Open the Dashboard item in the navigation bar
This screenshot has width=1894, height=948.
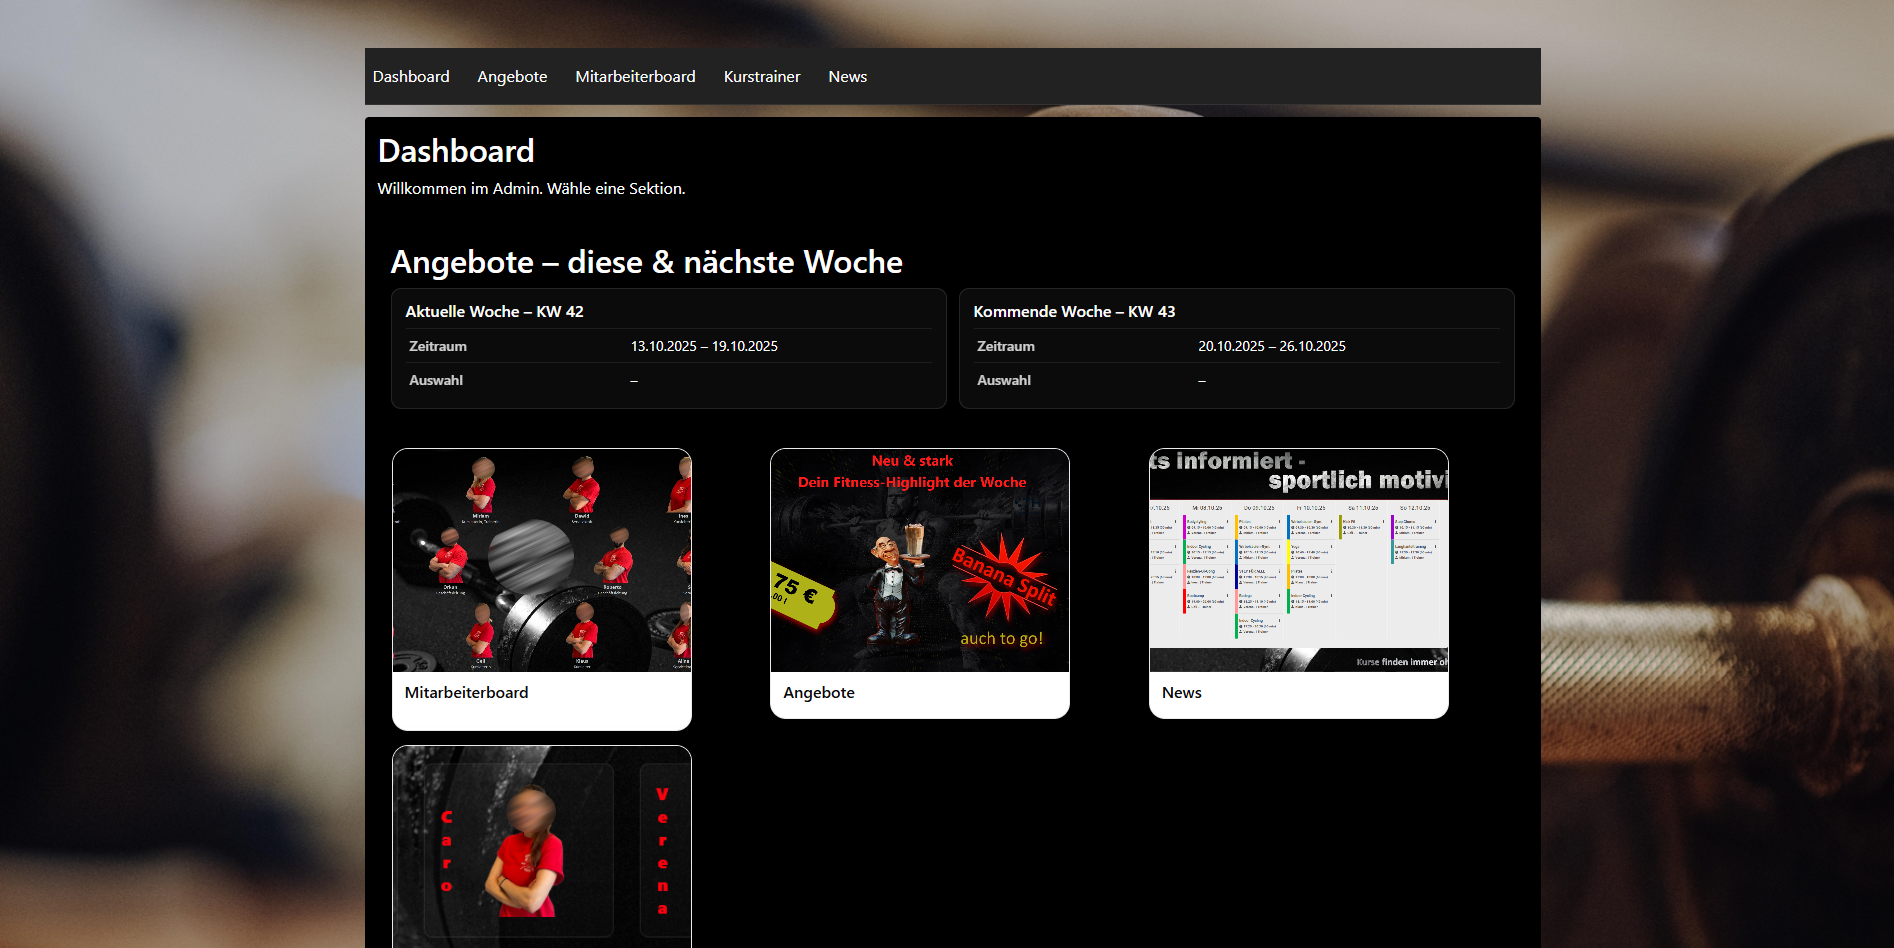click(411, 77)
